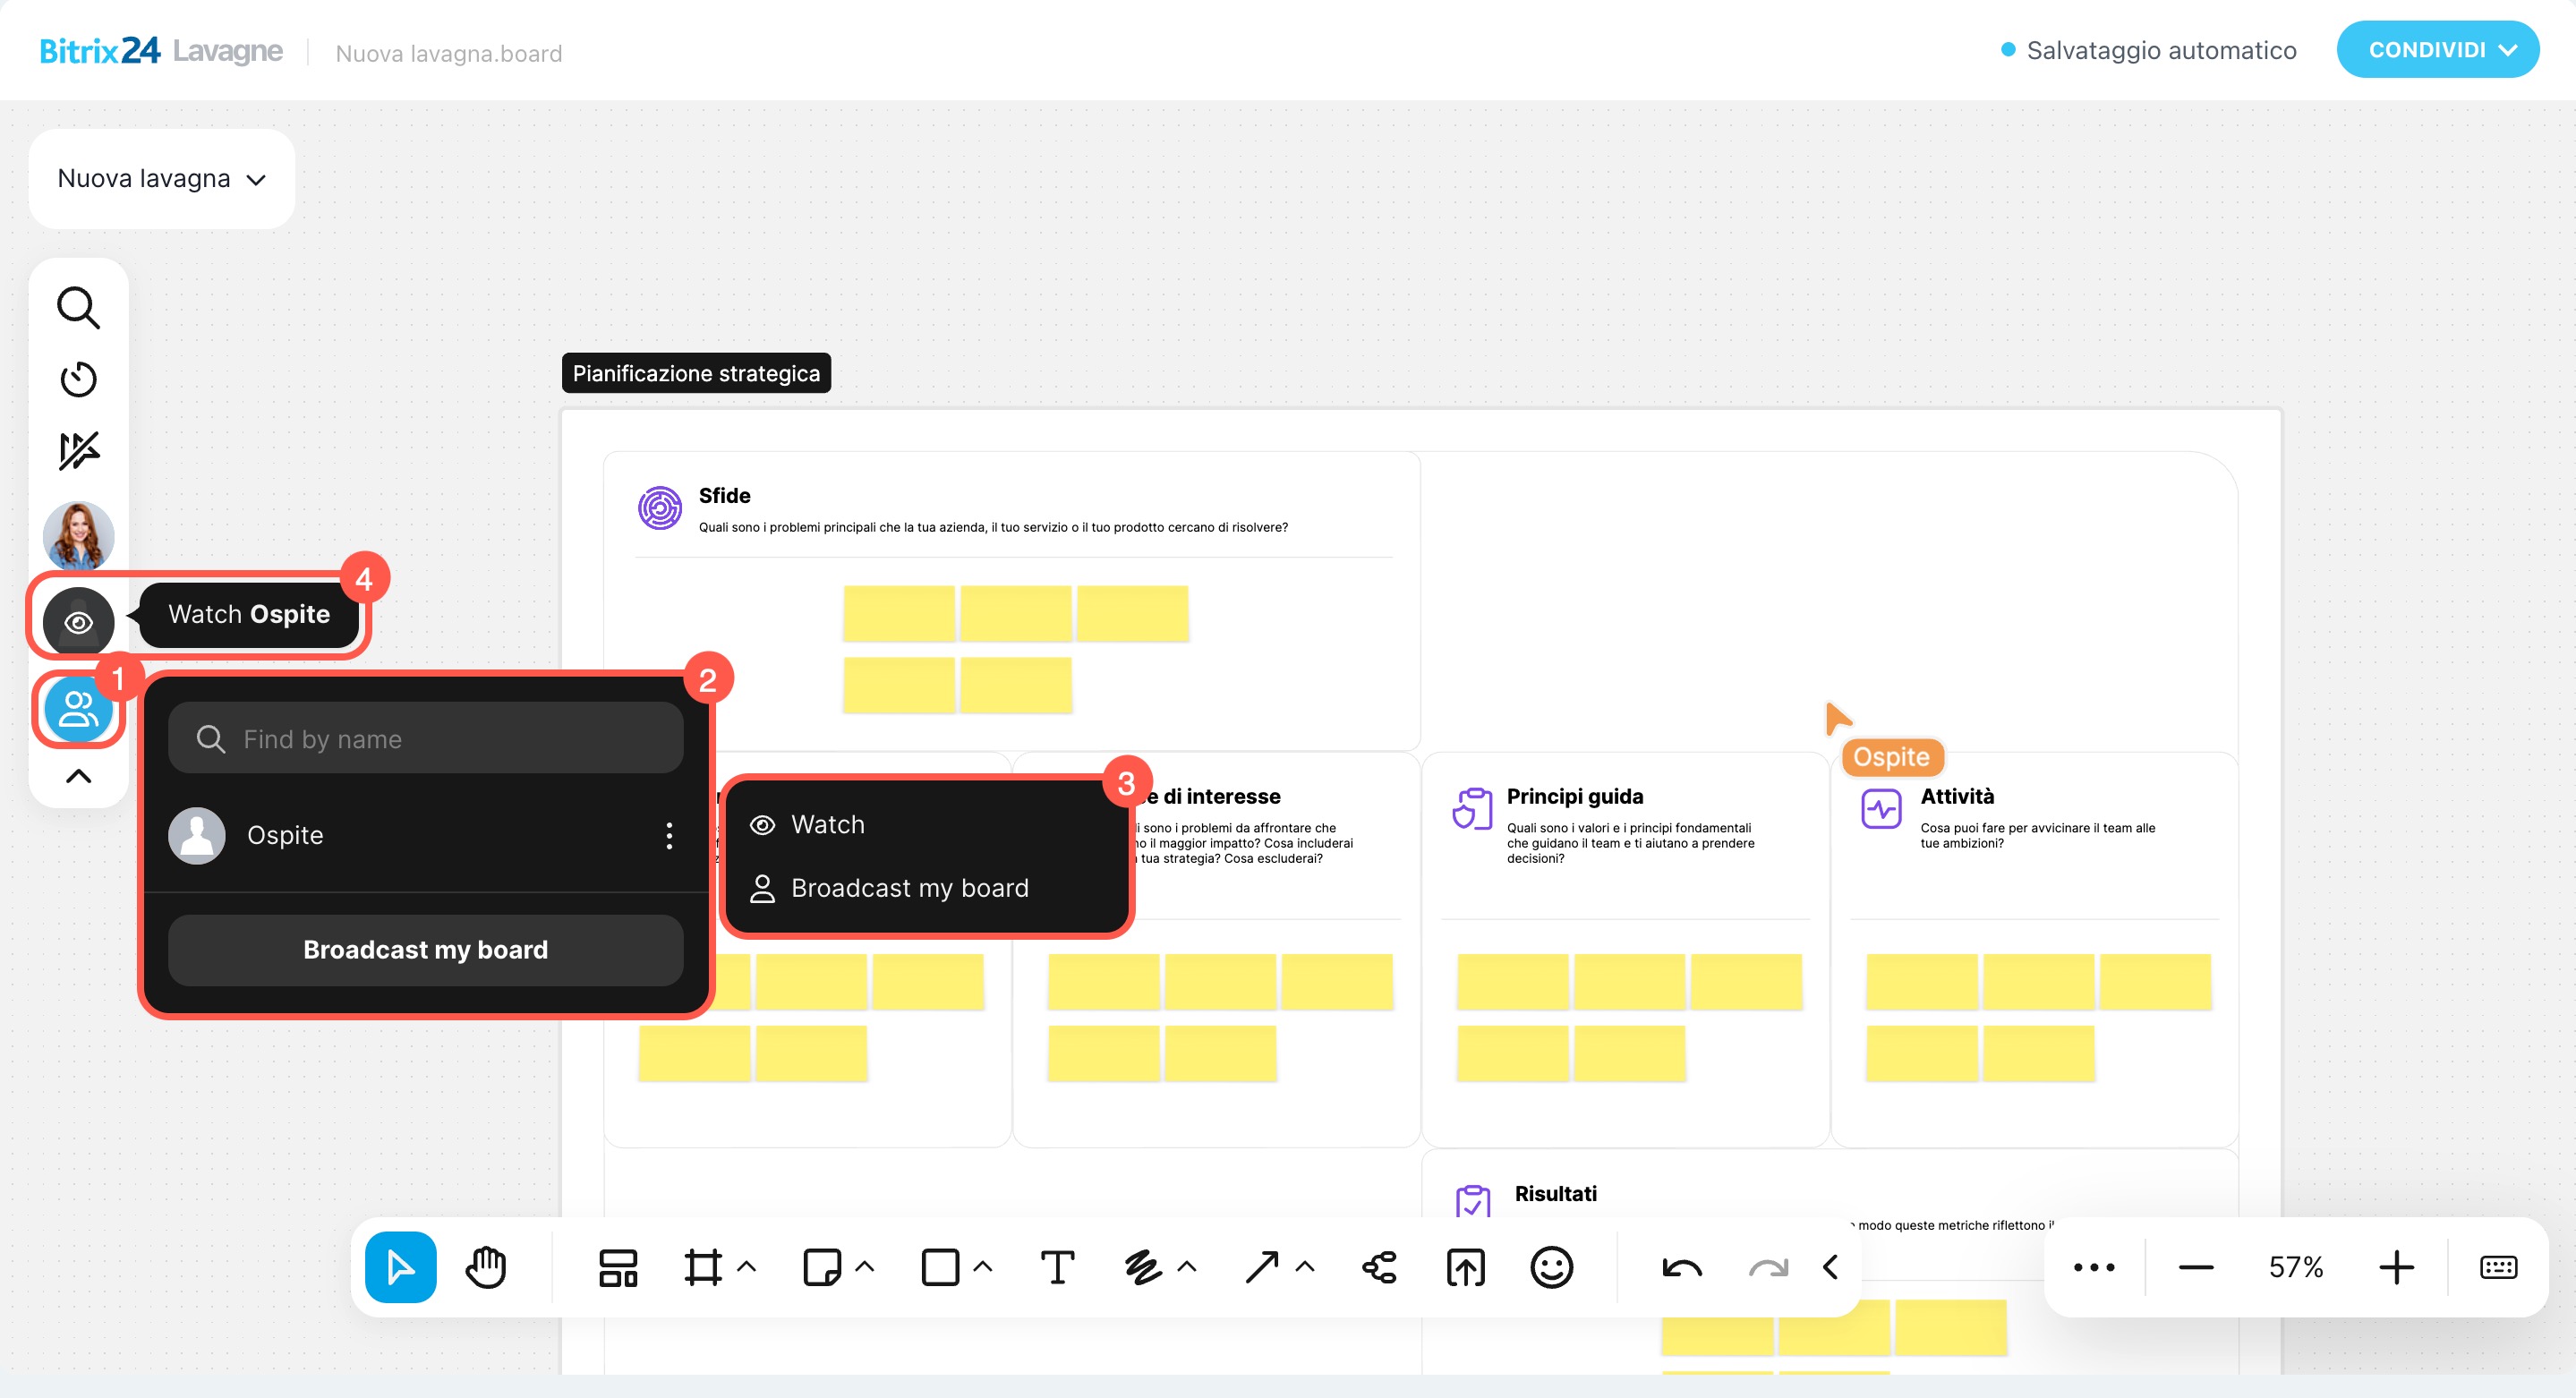Toggle the hide cursors icon
Screen dimensions: 2576x1398
pos(78,450)
